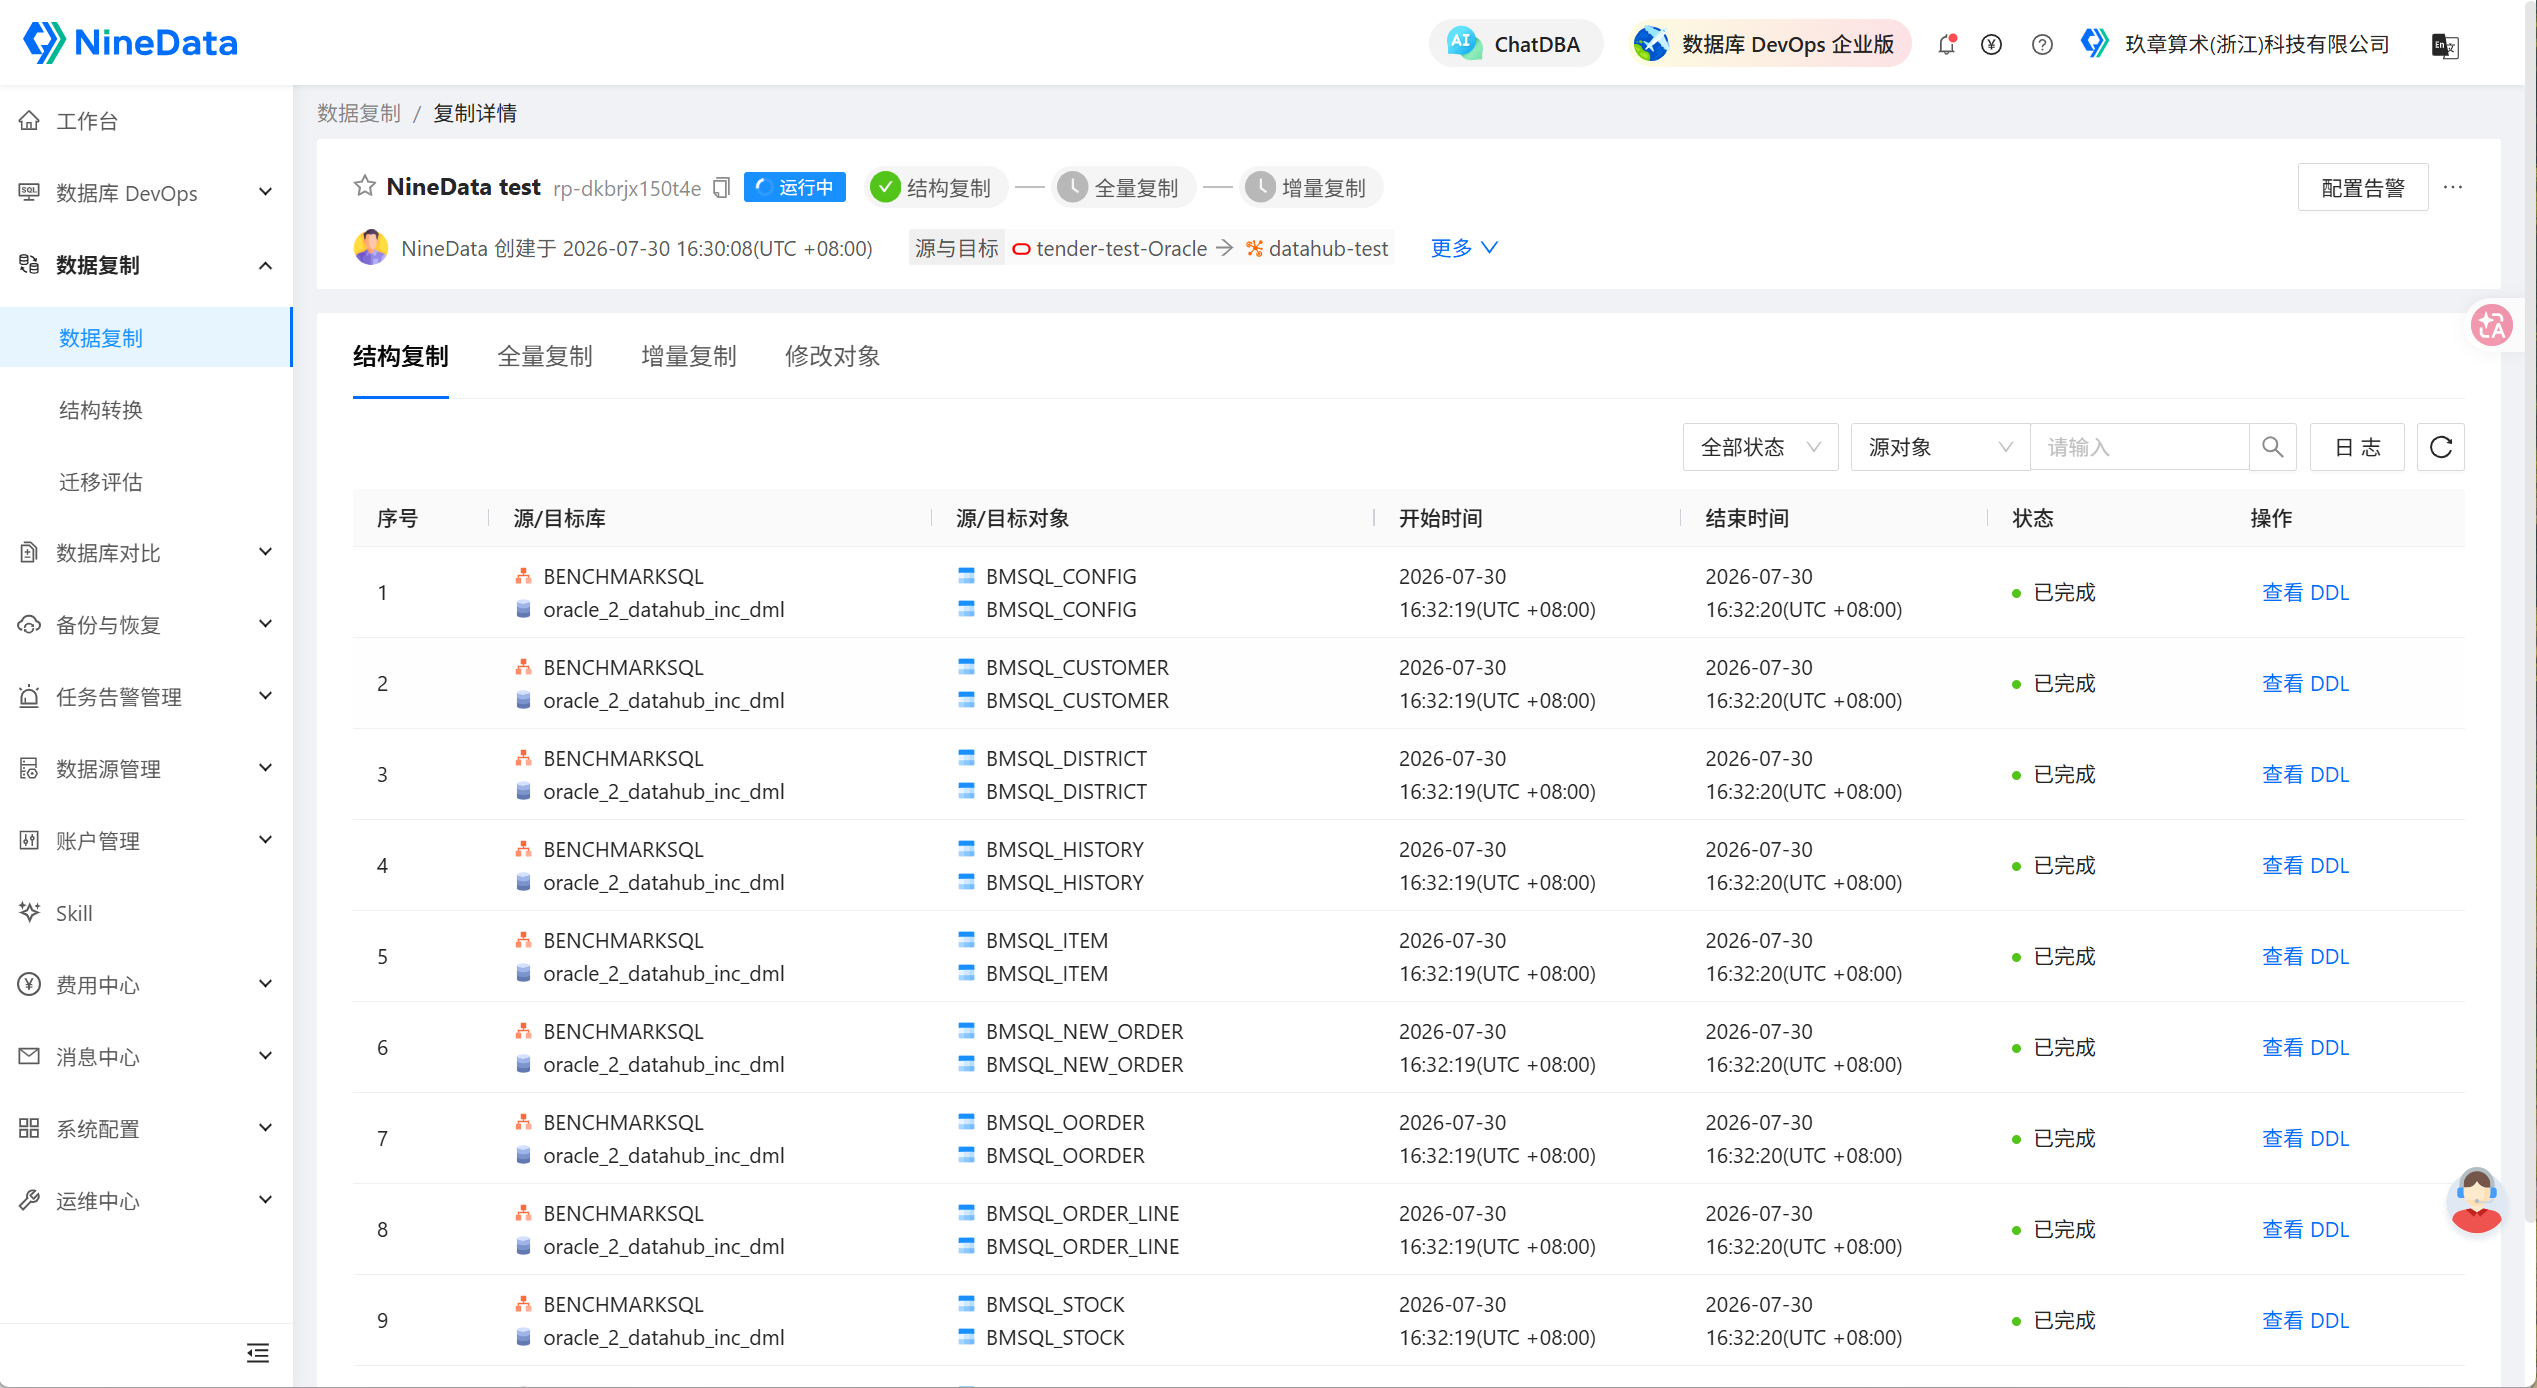Switch to 结构复制 tab
The width and height of the screenshot is (2537, 1388).
[x=401, y=356]
